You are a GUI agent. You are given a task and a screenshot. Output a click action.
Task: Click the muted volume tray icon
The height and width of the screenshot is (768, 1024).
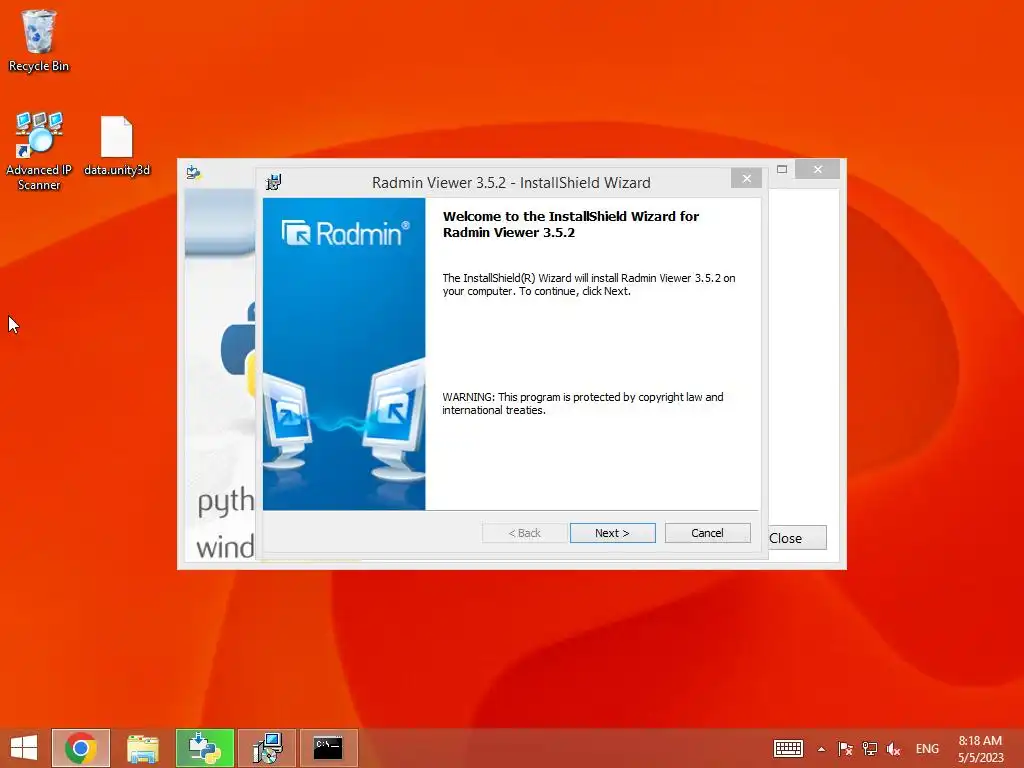coord(893,749)
